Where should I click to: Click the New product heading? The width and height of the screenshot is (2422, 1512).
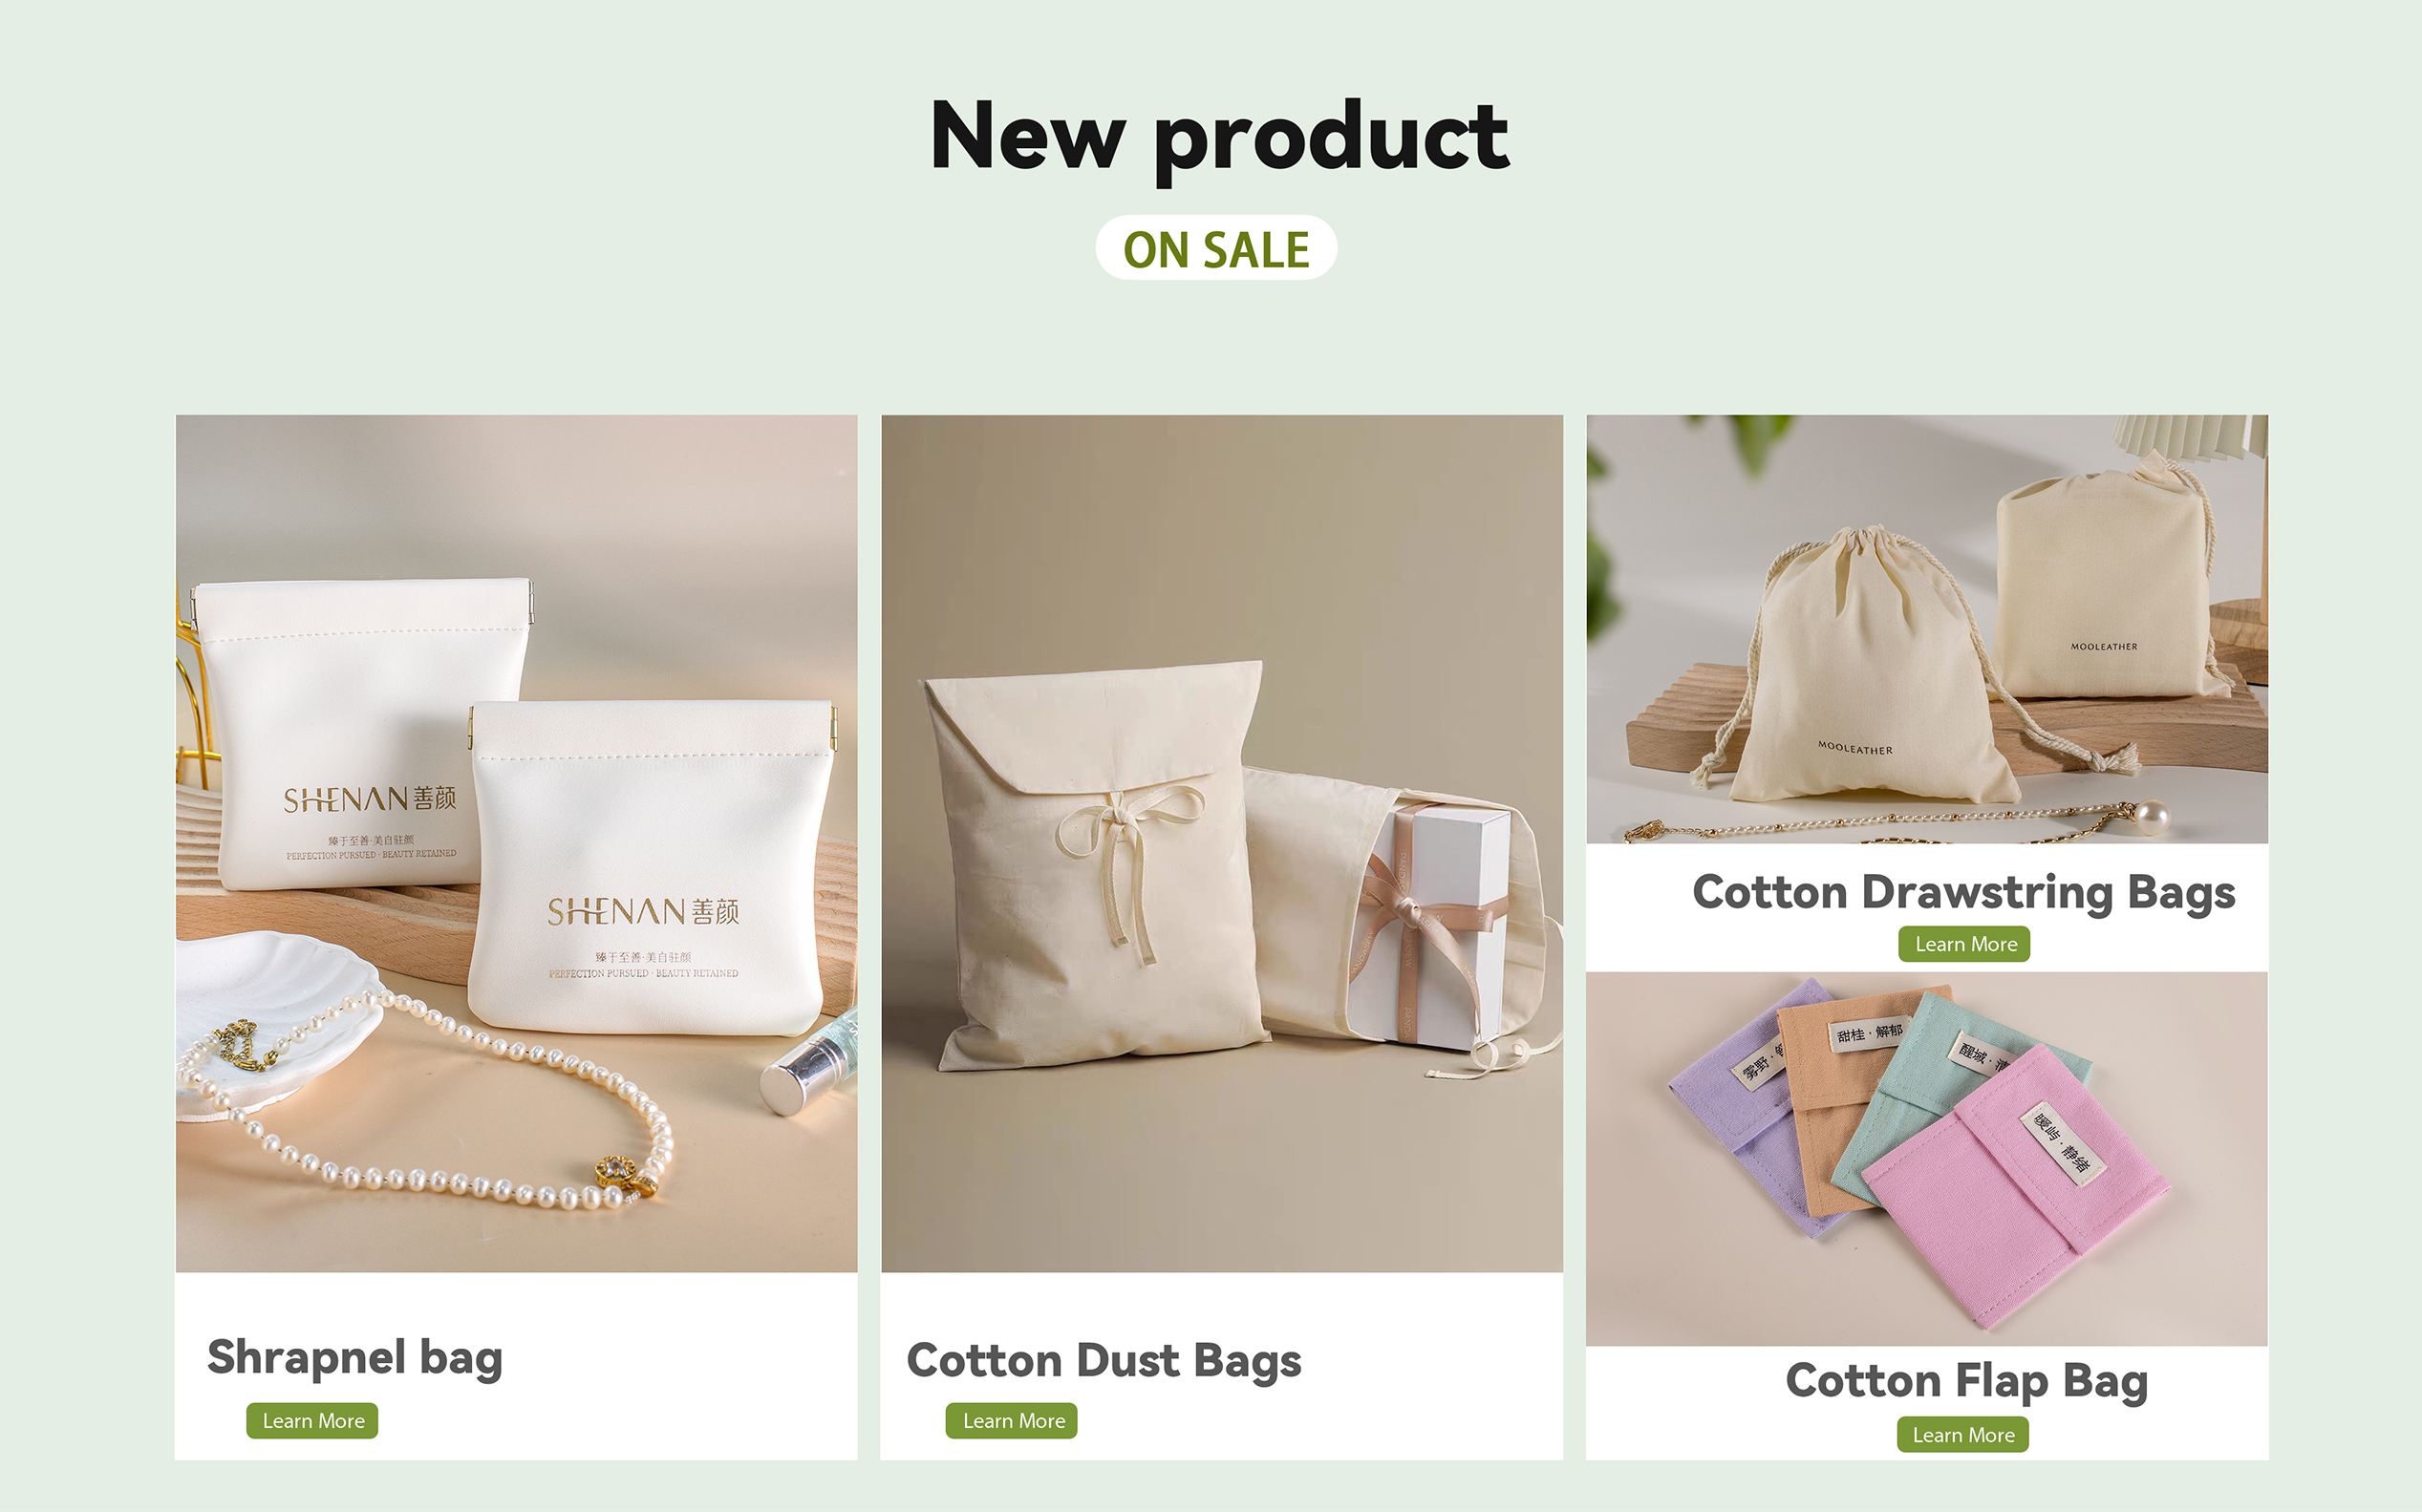tap(1219, 137)
